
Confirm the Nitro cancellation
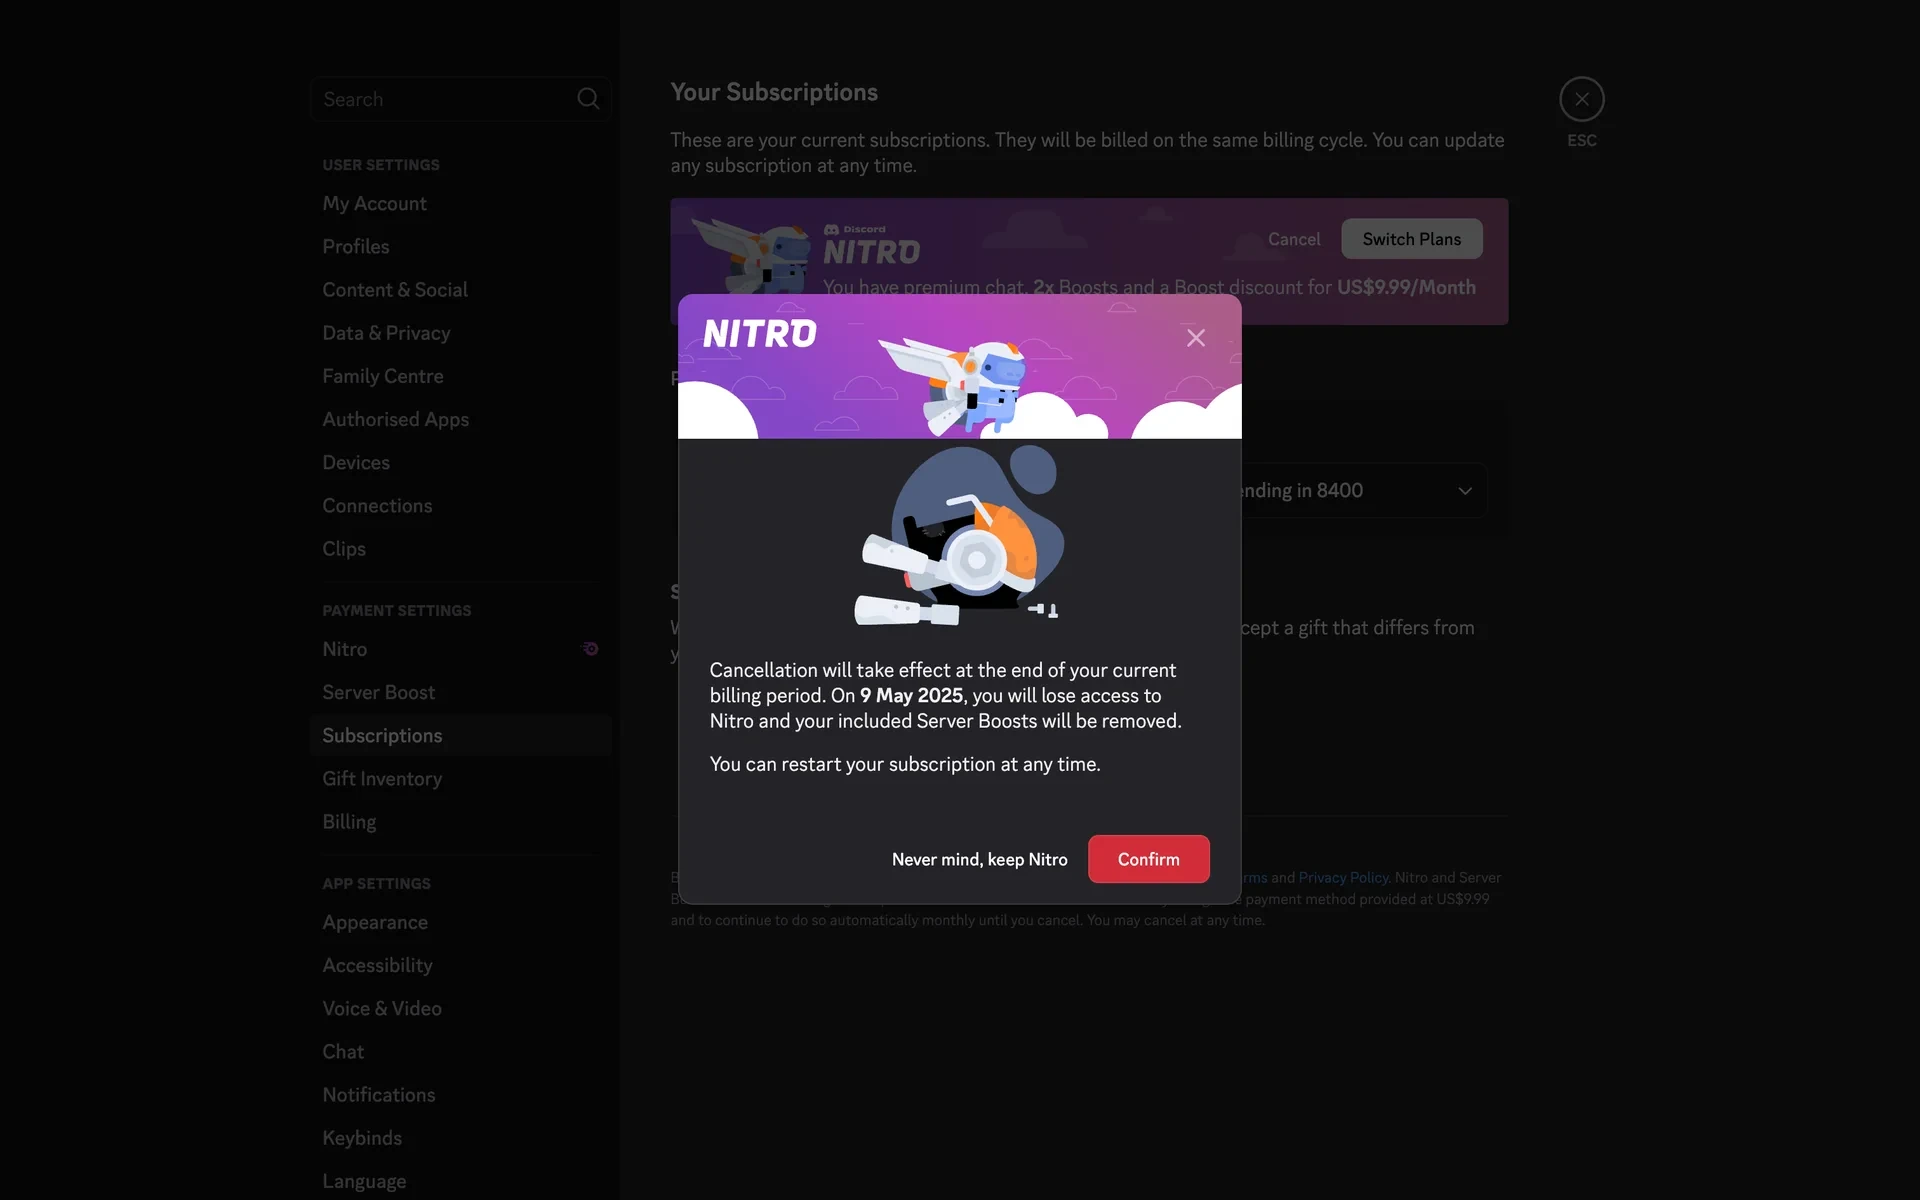click(x=1148, y=859)
